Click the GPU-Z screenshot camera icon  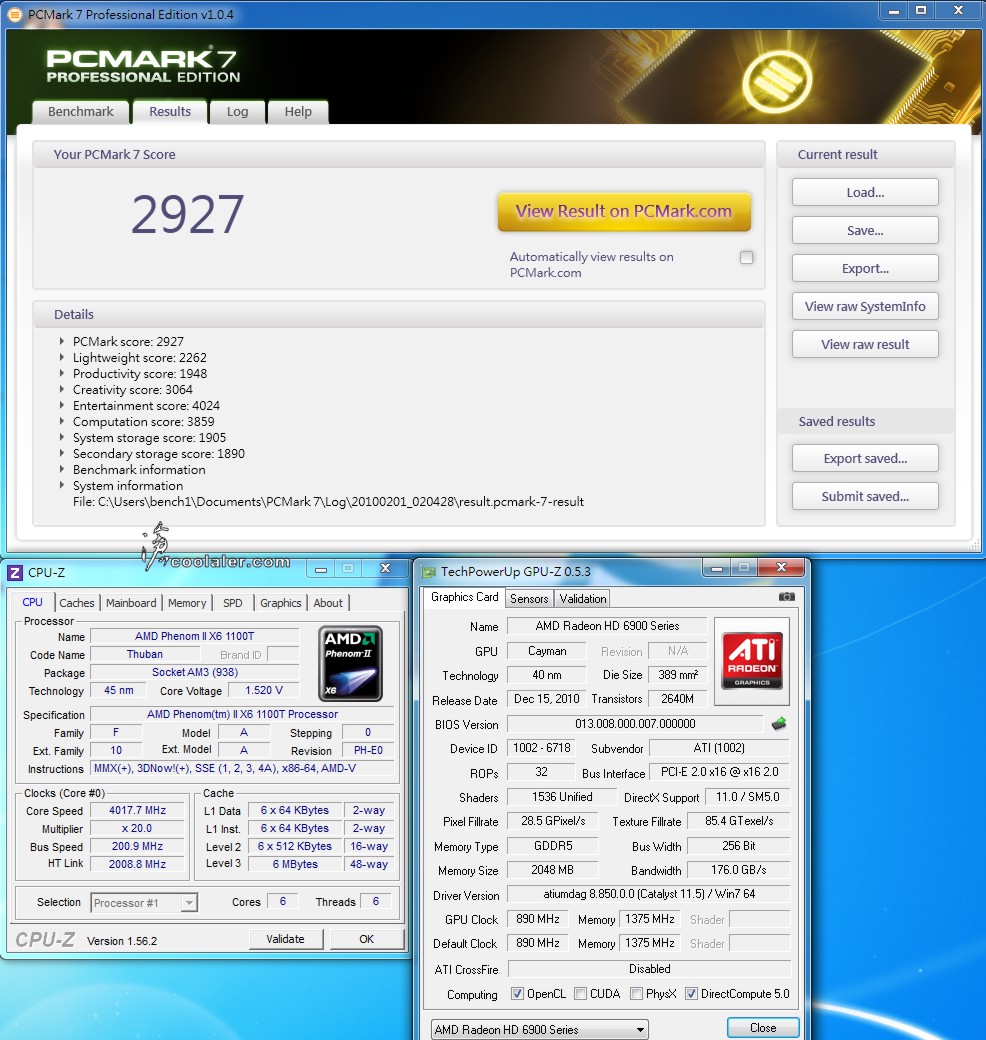(x=786, y=597)
